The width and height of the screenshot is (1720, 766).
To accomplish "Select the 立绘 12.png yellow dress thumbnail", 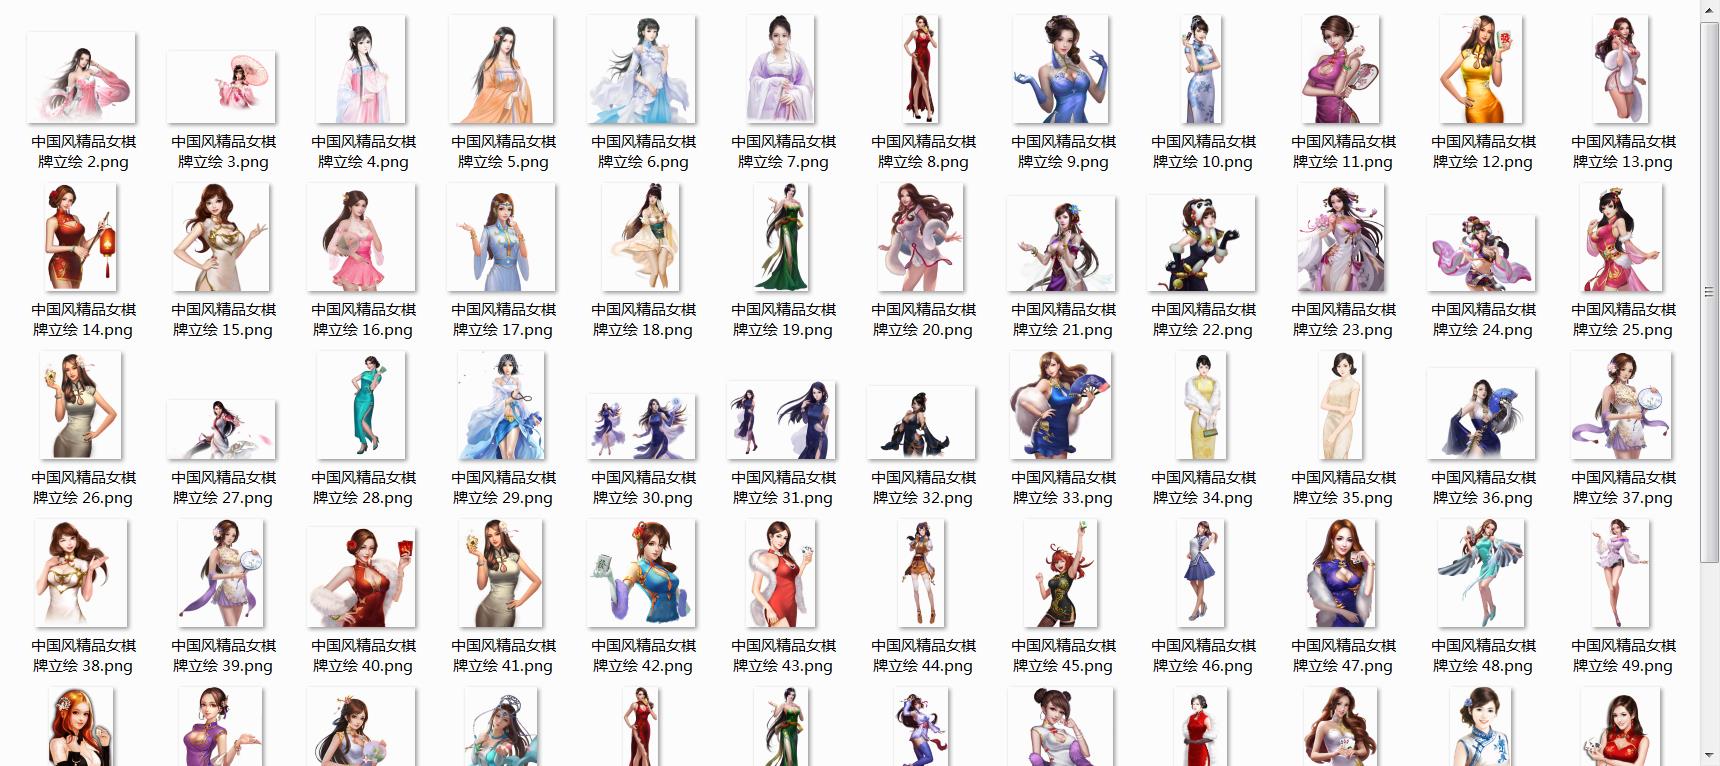I will click(x=1481, y=70).
